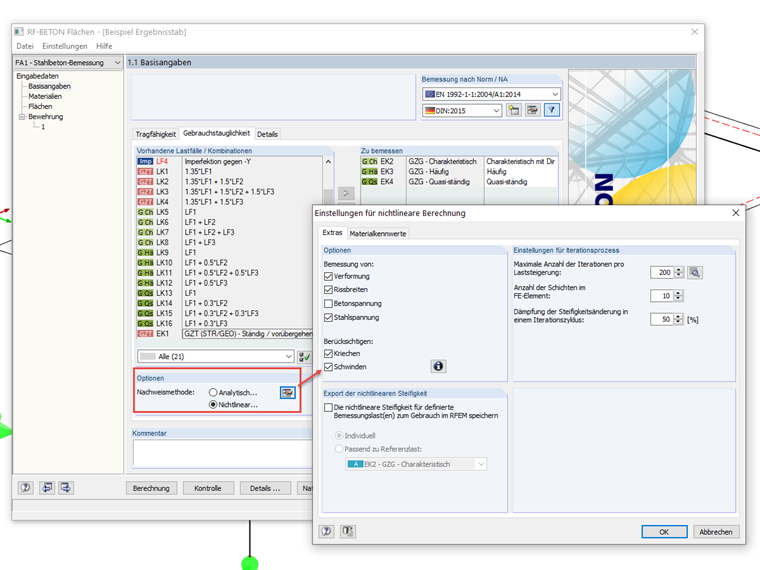Click the magnifier icon beside iterations field
The height and width of the screenshot is (570, 760).
pyautogui.click(x=695, y=272)
